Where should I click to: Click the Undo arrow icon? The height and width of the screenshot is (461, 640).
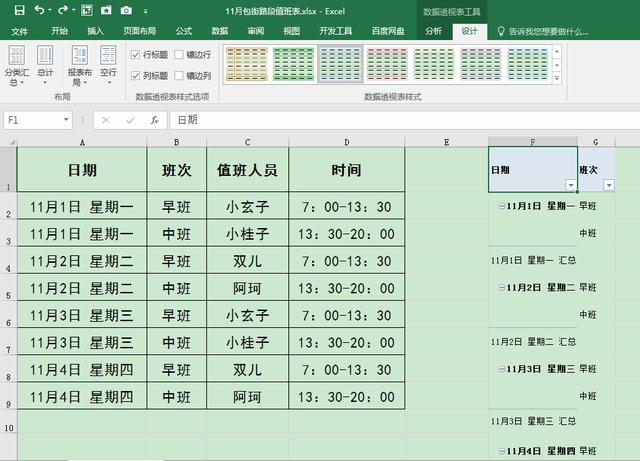(x=40, y=10)
